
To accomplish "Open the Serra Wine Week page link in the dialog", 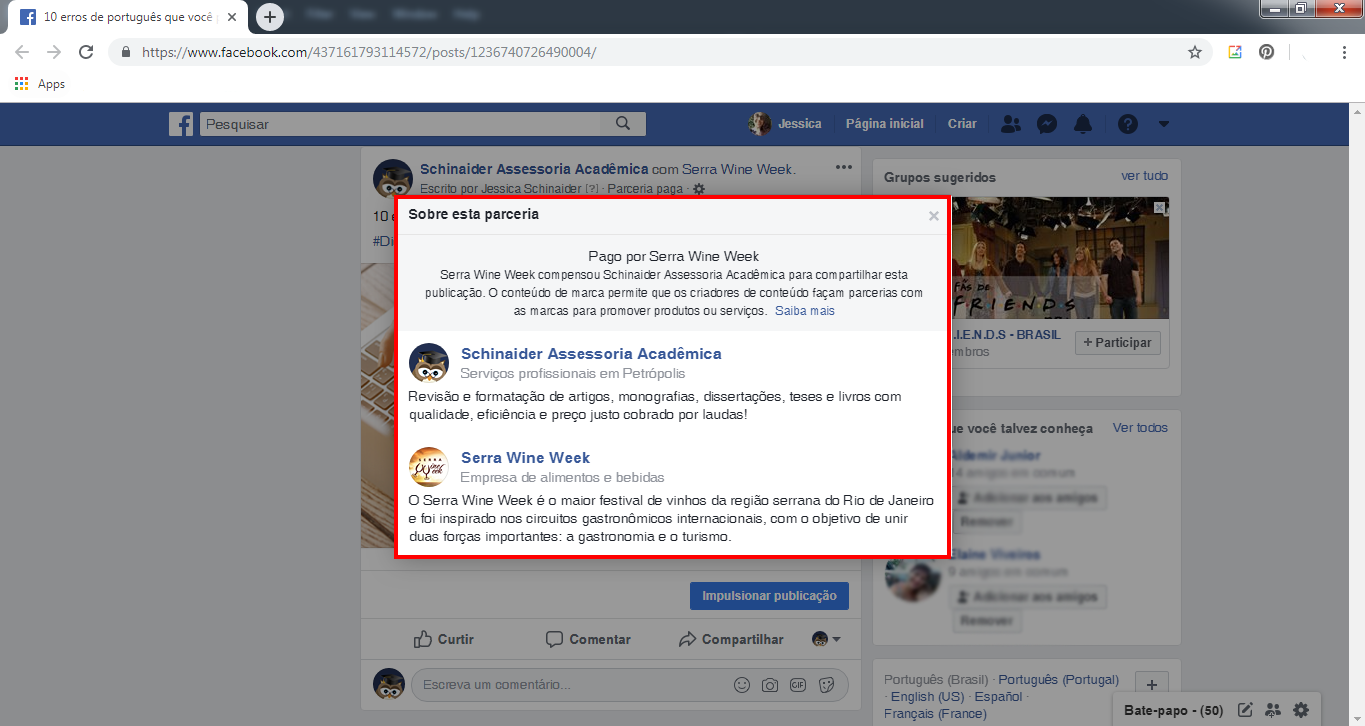I will (x=525, y=458).
